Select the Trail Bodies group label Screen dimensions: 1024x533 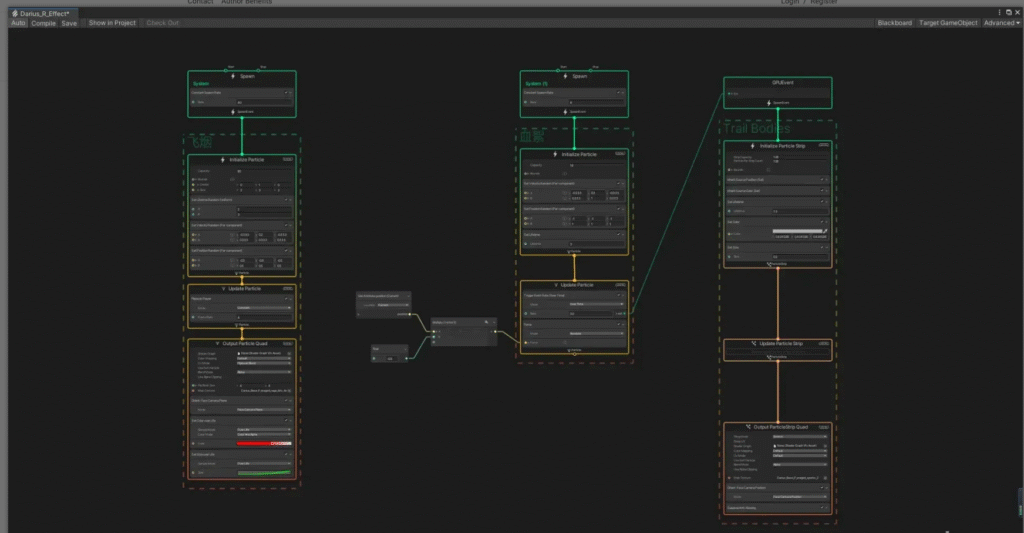pyautogui.click(x=756, y=129)
